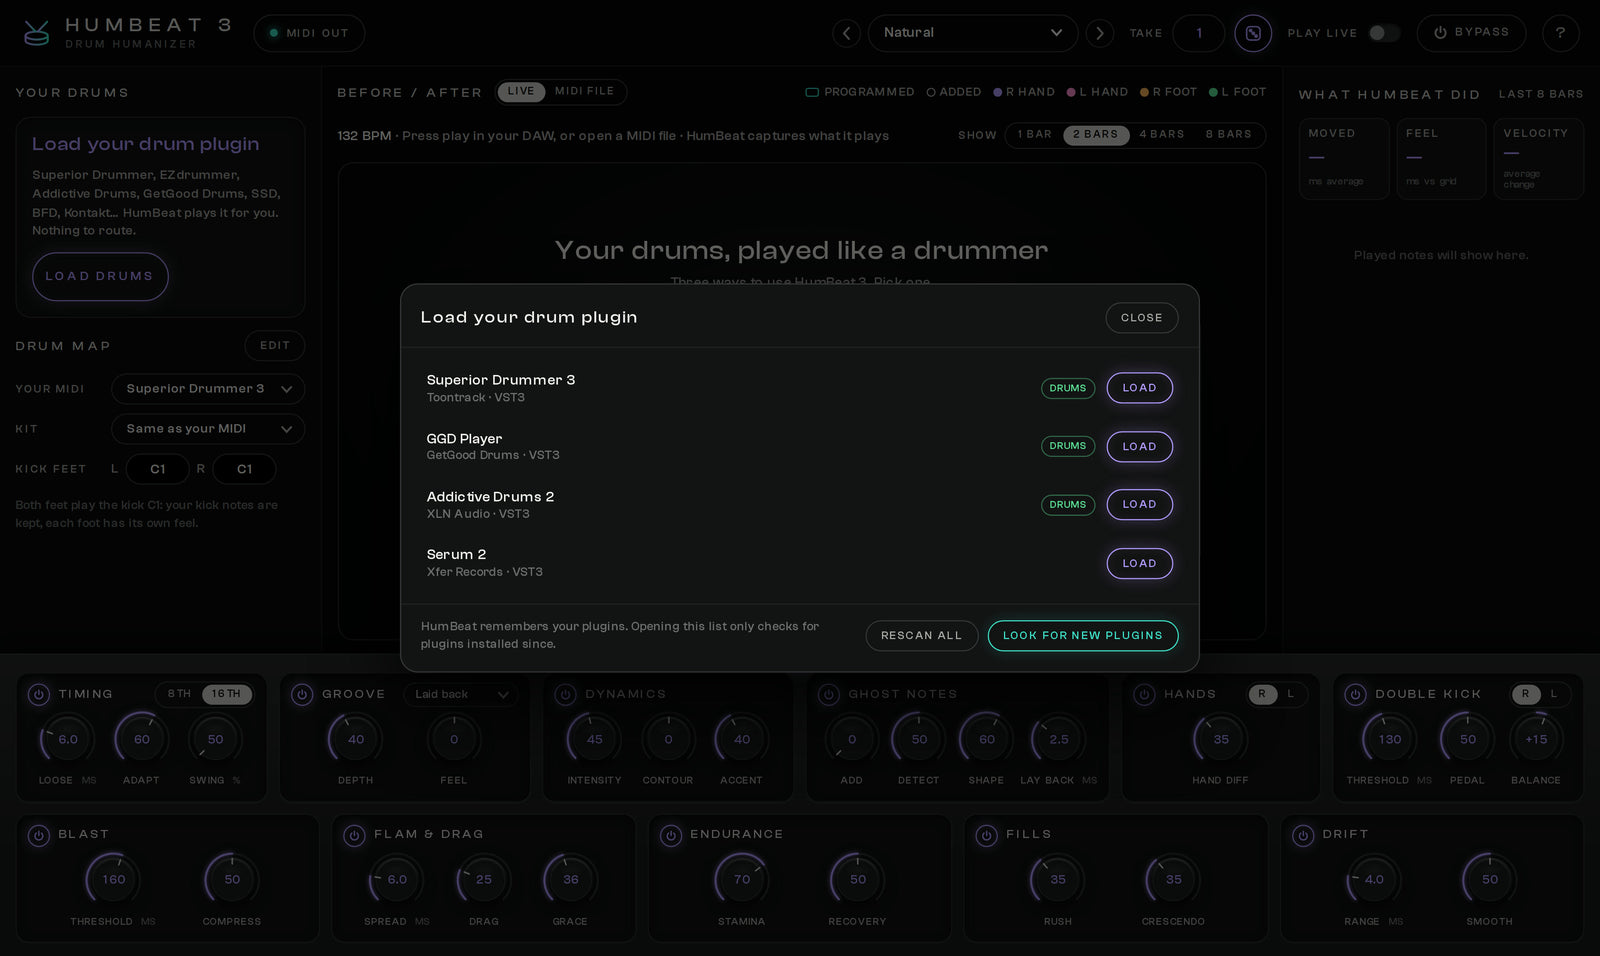The image size is (1600, 956).
Task: Toggle the Drift section power icon
Action: click(x=1303, y=835)
